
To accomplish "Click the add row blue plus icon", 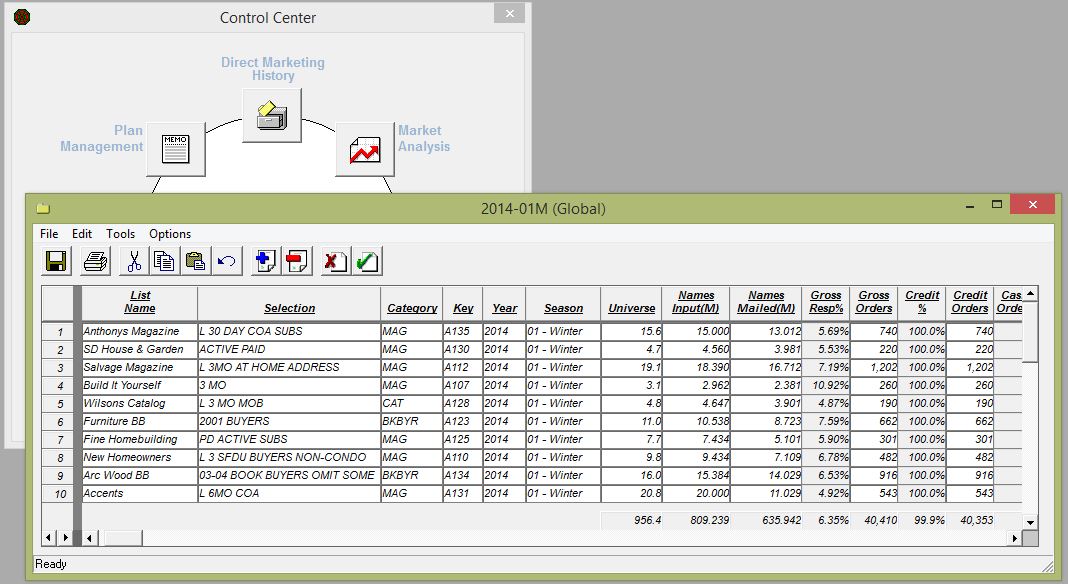I will coord(266,261).
